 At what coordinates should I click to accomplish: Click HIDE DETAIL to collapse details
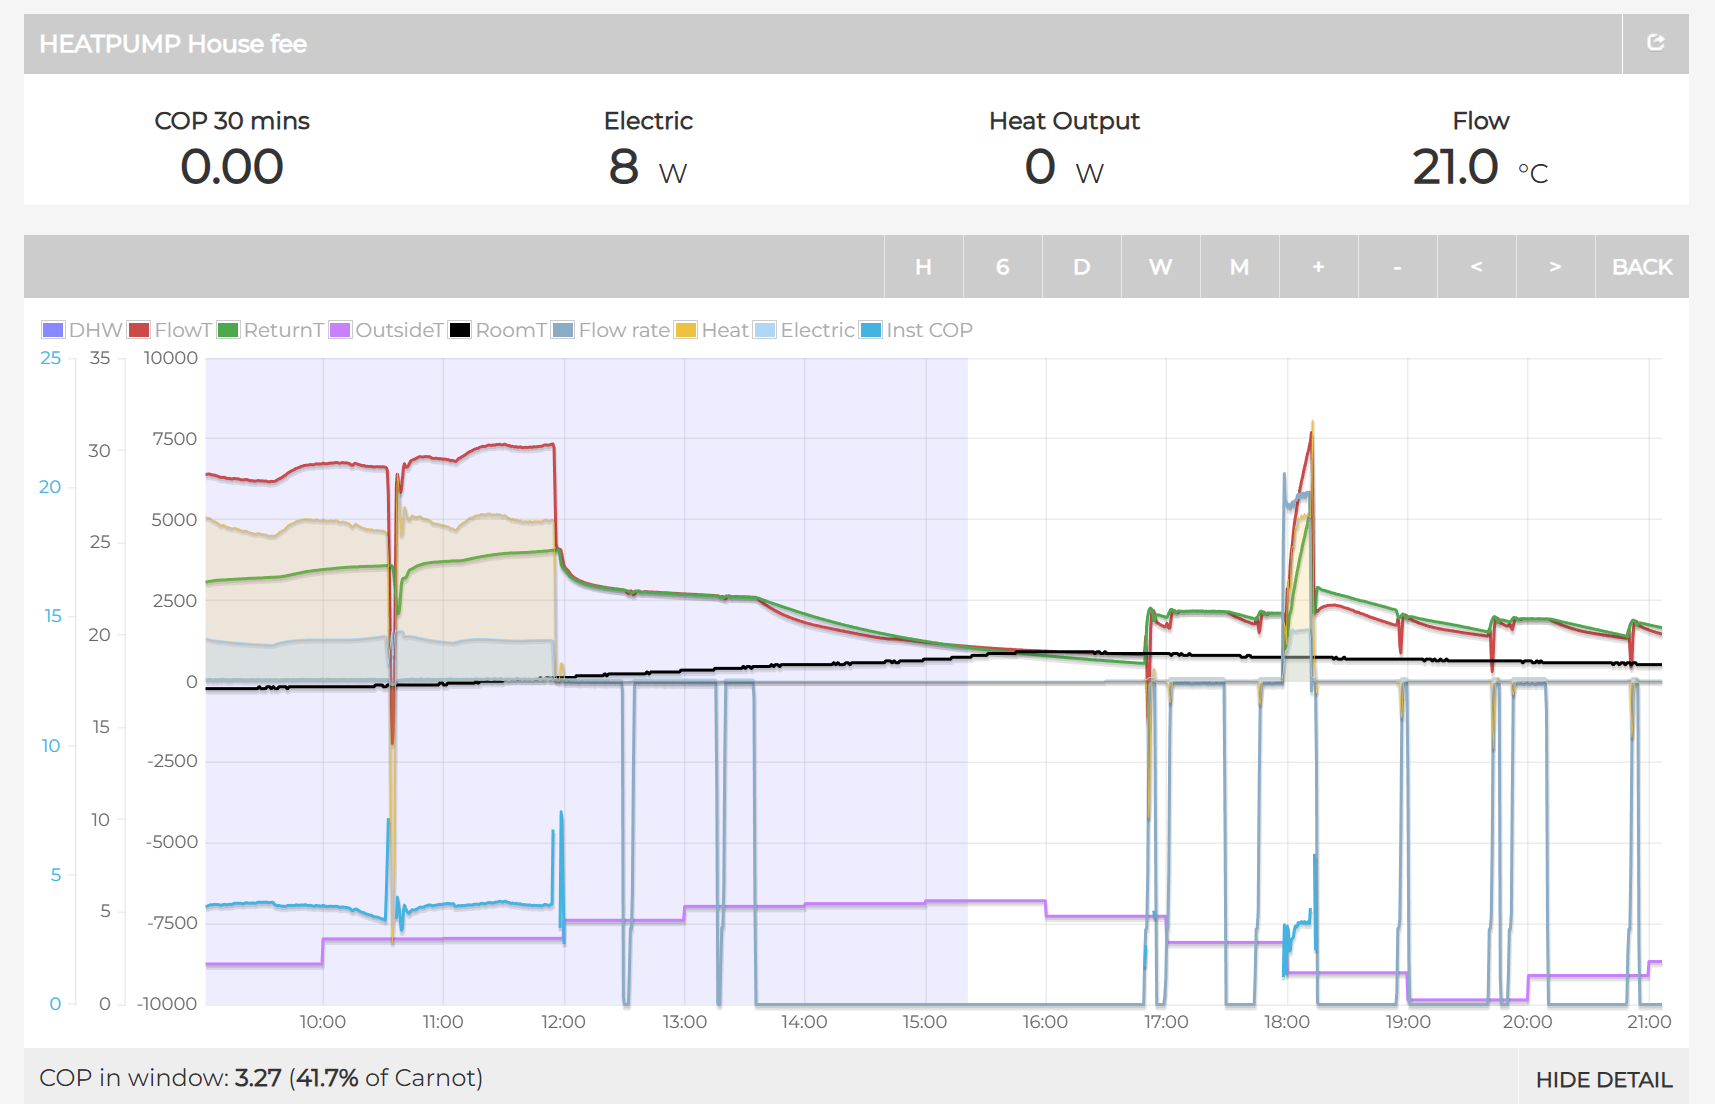point(1603,1080)
